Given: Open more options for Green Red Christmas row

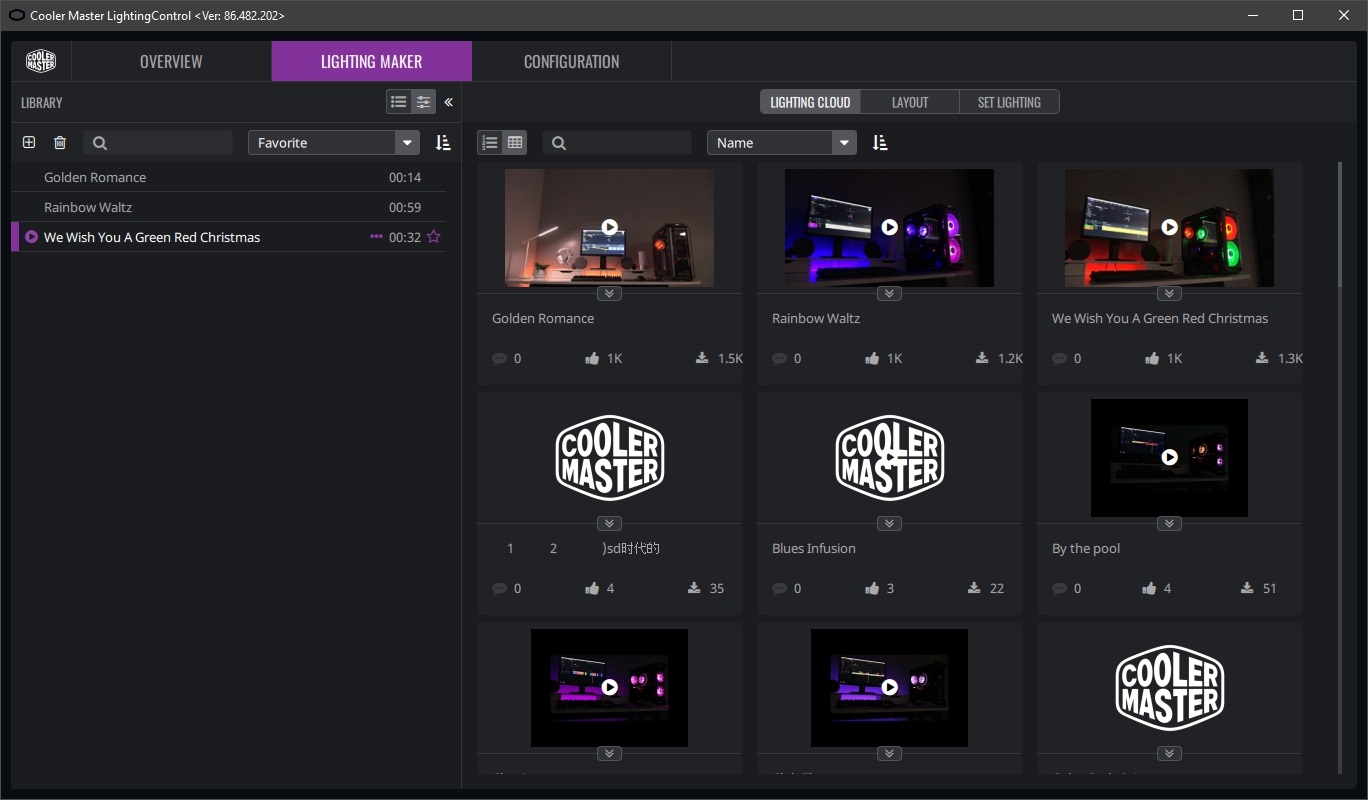Looking at the screenshot, I should coord(376,237).
